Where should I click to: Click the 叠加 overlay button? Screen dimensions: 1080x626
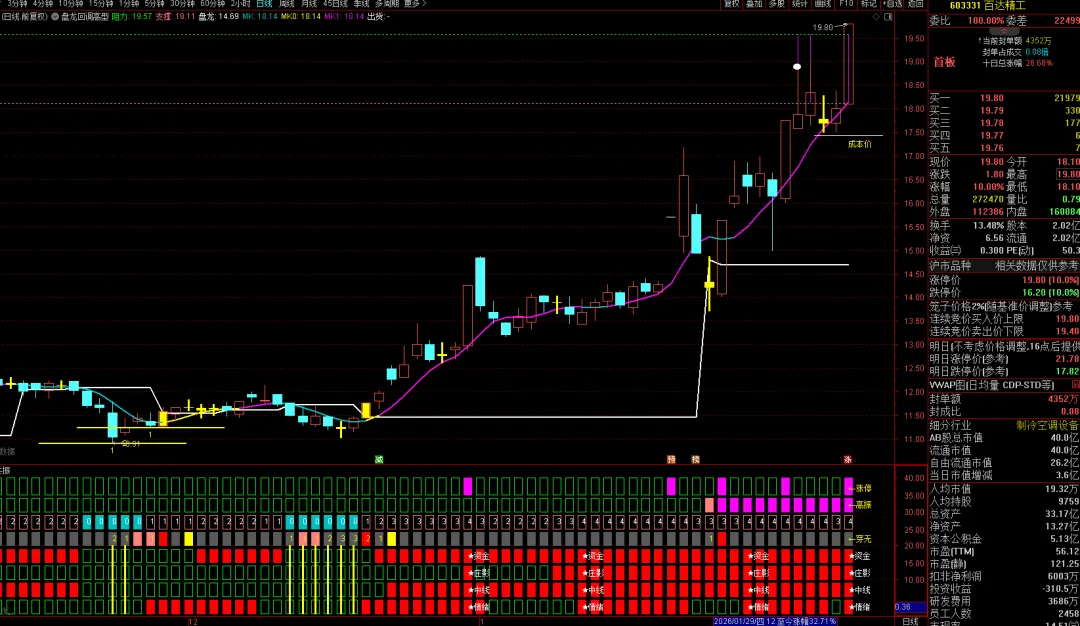[754, 3]
